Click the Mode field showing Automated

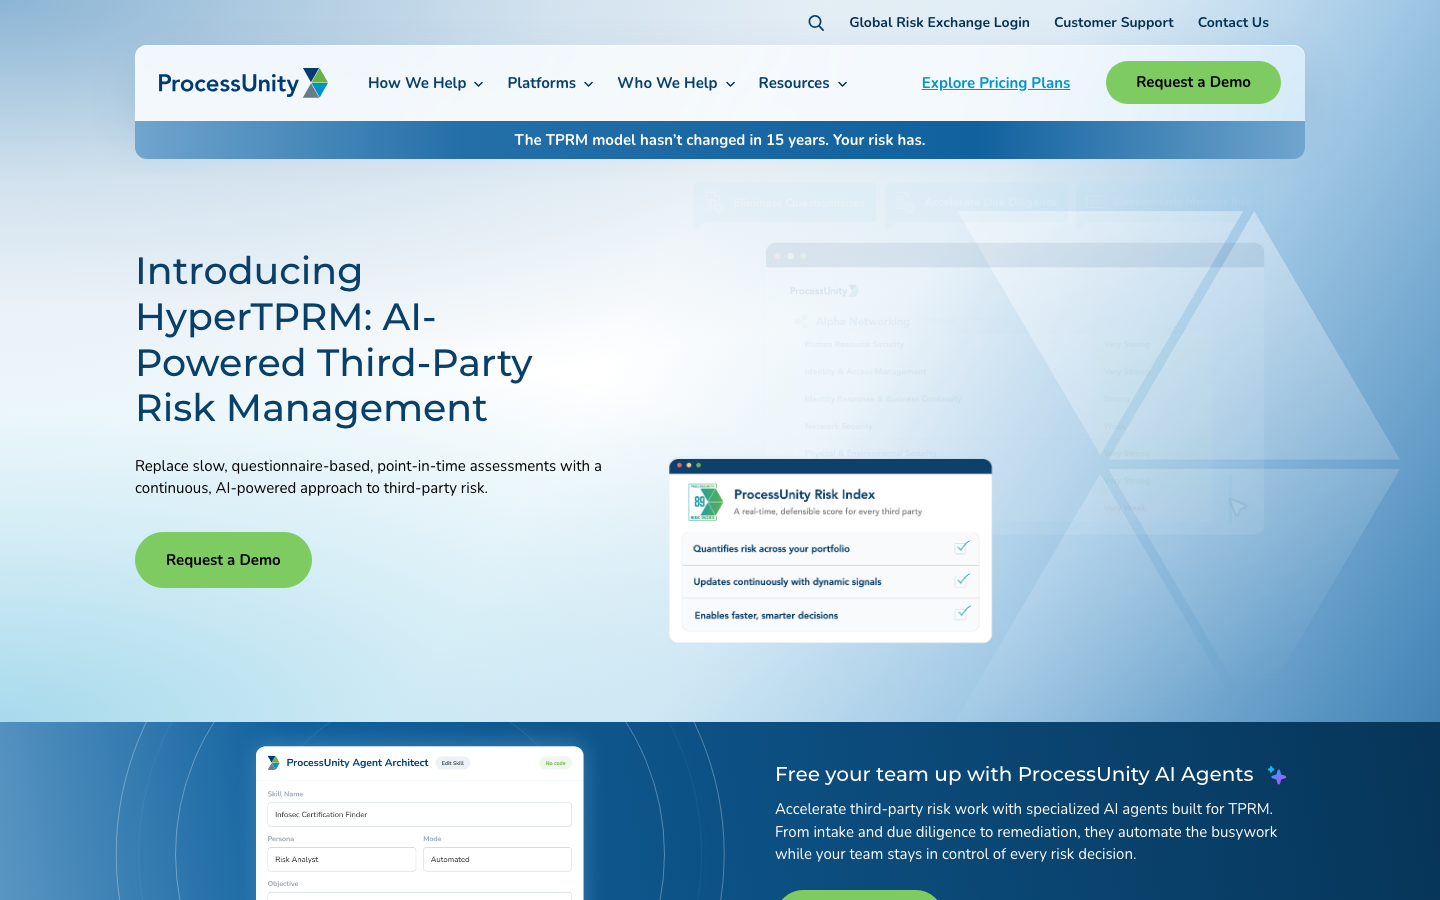[x=497, y=859]
